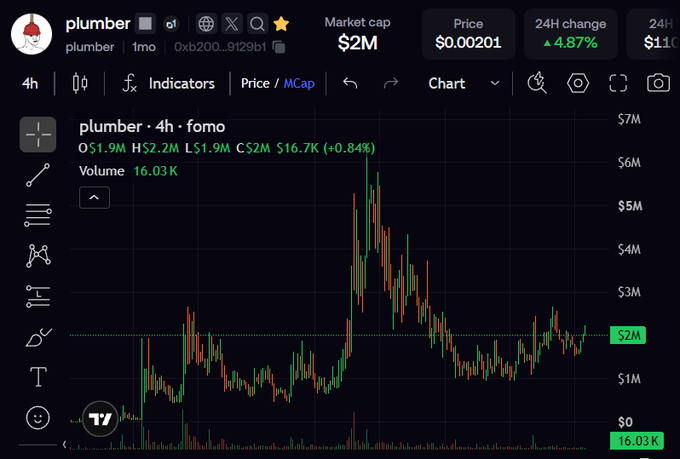Enter fullscreen chart mode
The height and width of the screenshot is (459, 680).
coord(618,83)
